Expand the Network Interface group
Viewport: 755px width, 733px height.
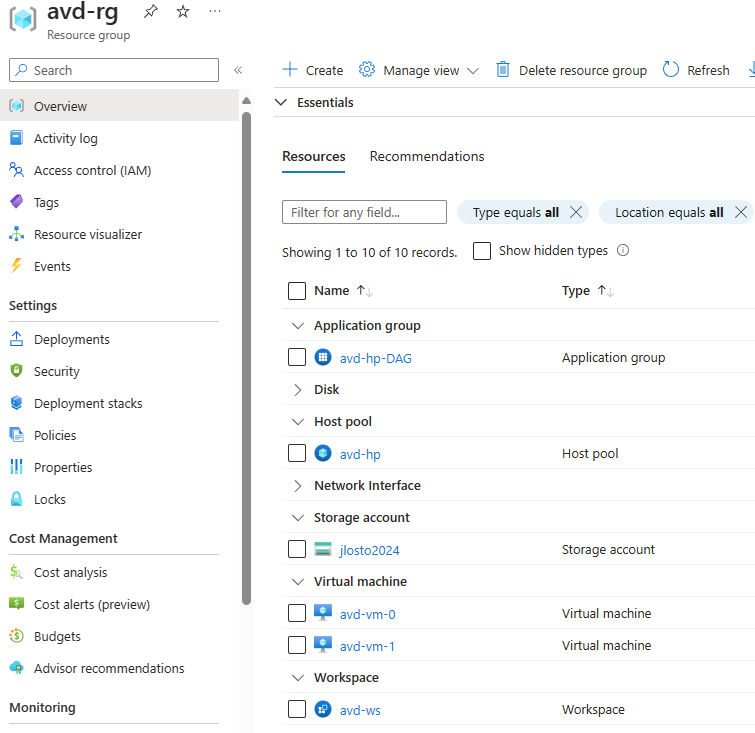(298, 485)
